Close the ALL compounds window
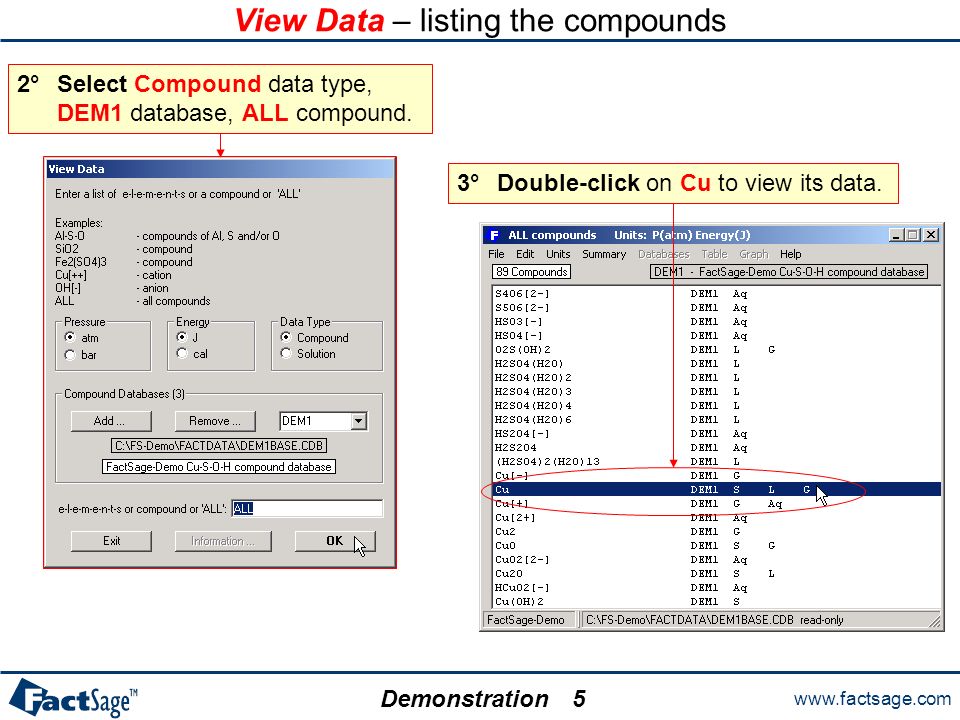The width and height of the screenshot is (960, 720). 931,235
